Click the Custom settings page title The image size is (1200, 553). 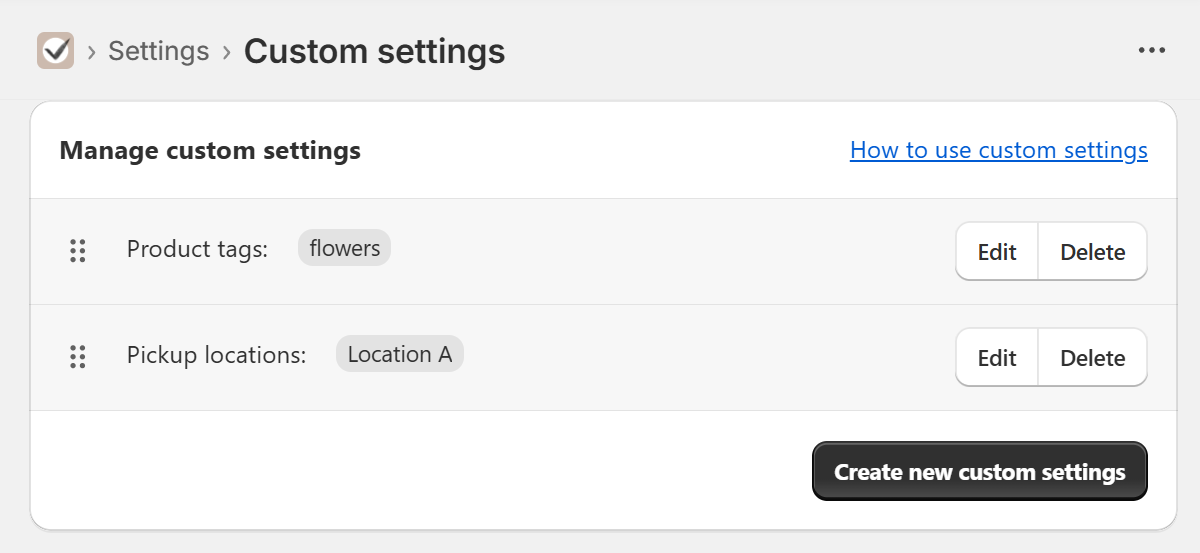click(375, 51)
